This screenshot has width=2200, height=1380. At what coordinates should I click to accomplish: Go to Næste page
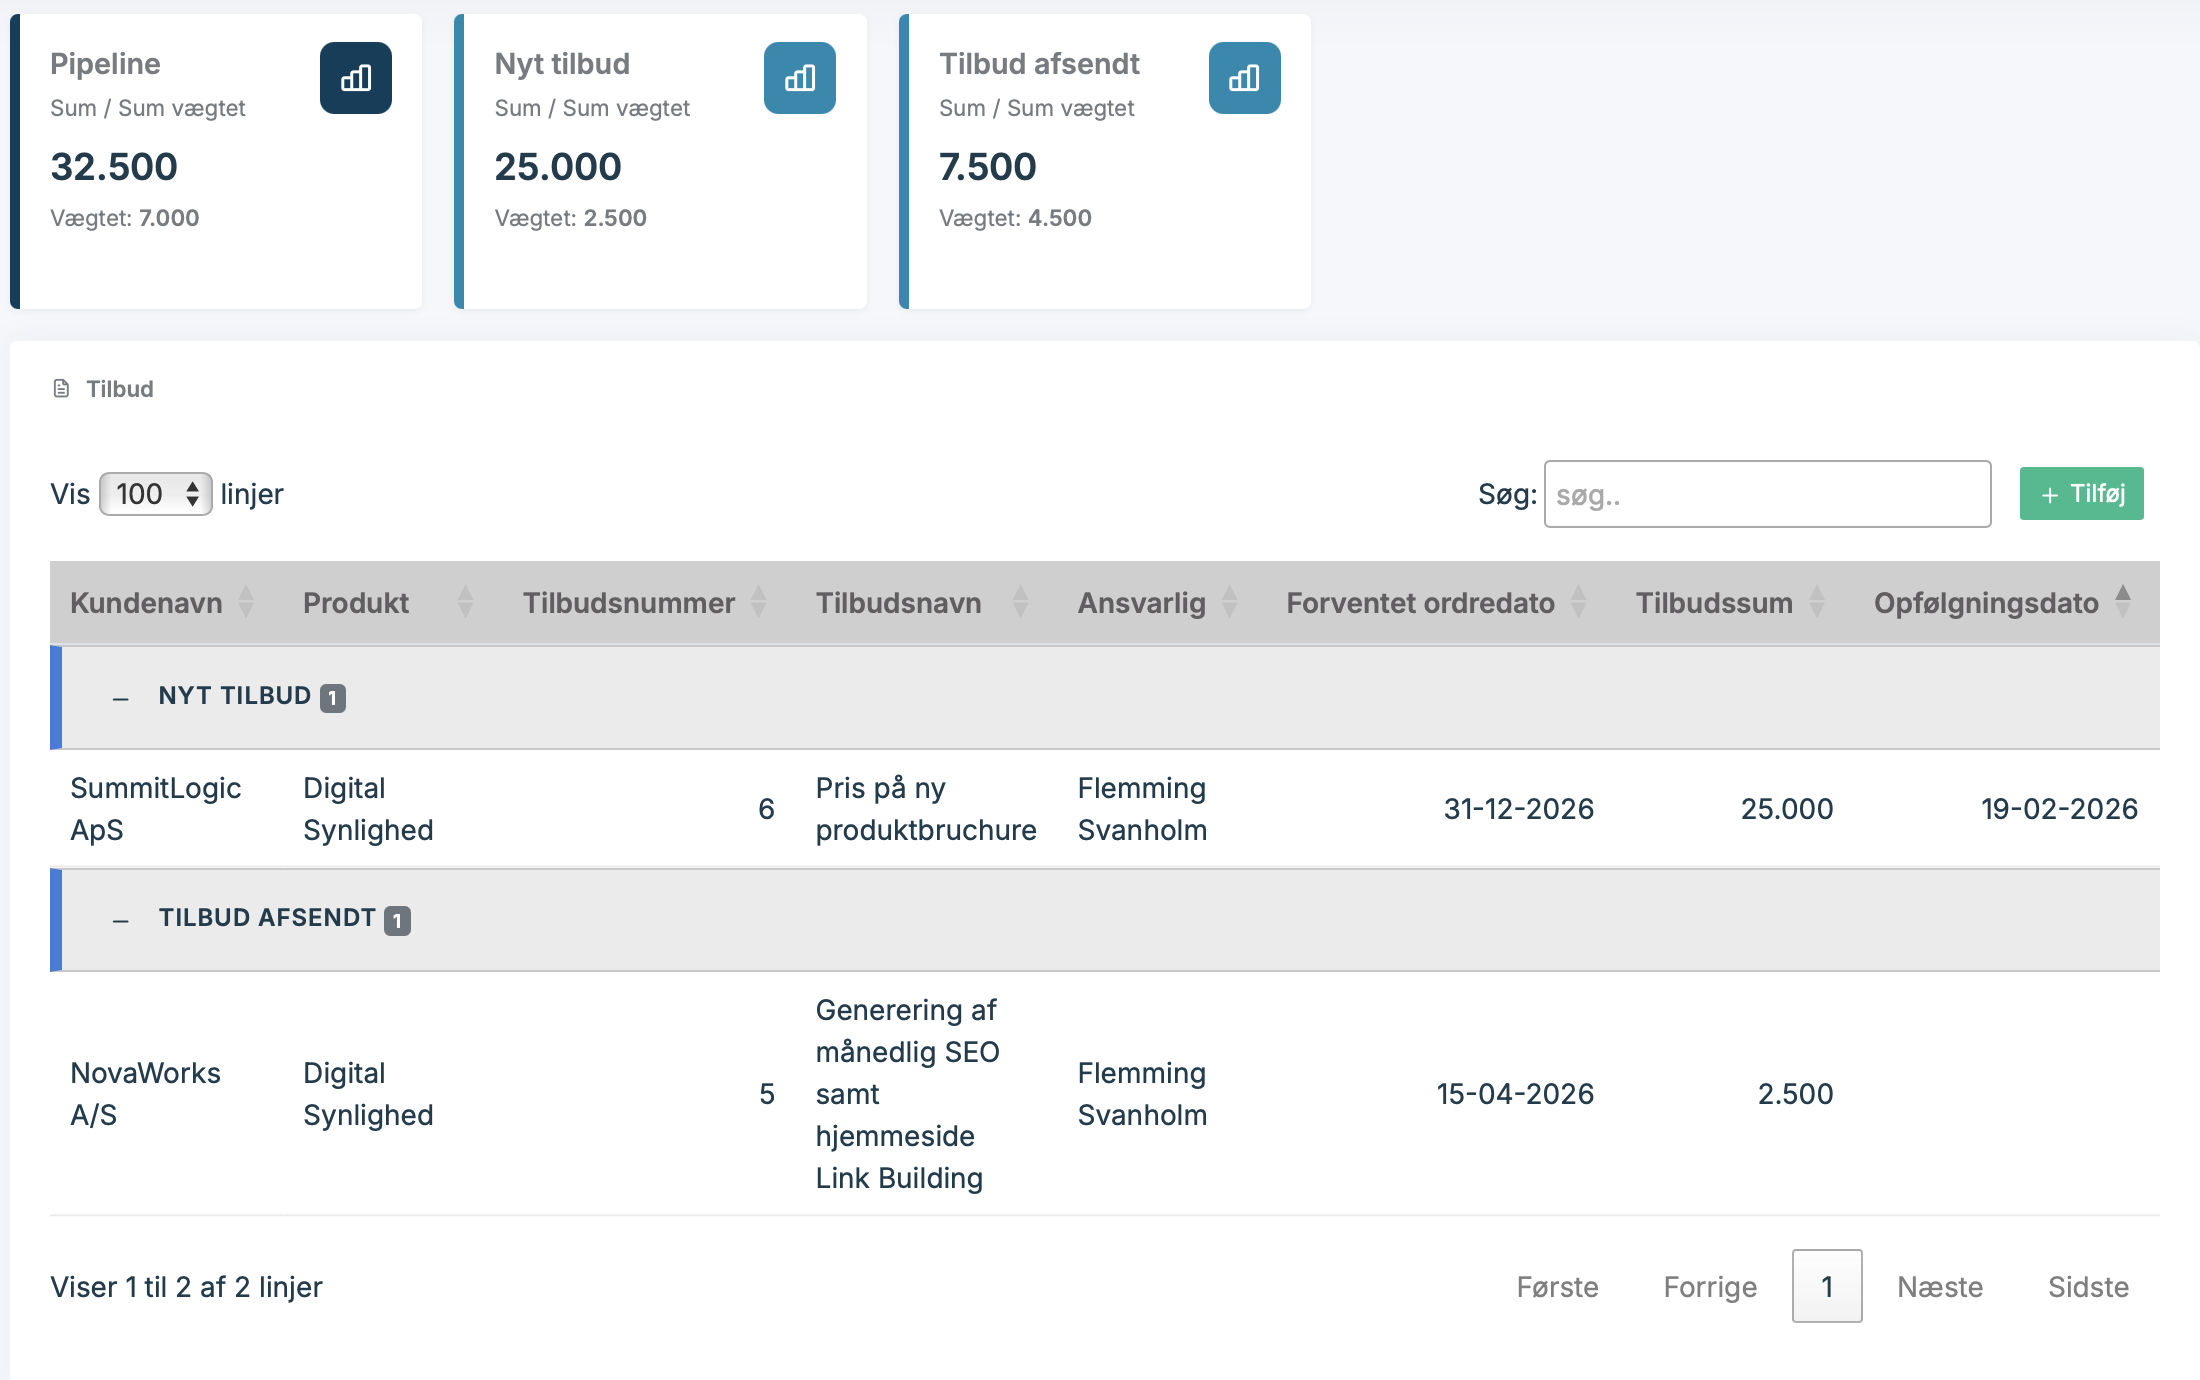1939,1287
